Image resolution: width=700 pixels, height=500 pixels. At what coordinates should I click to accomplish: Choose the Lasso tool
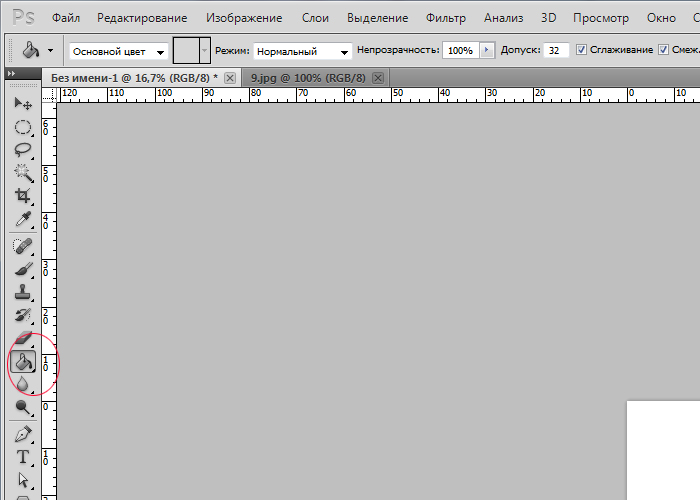[23, 150]
